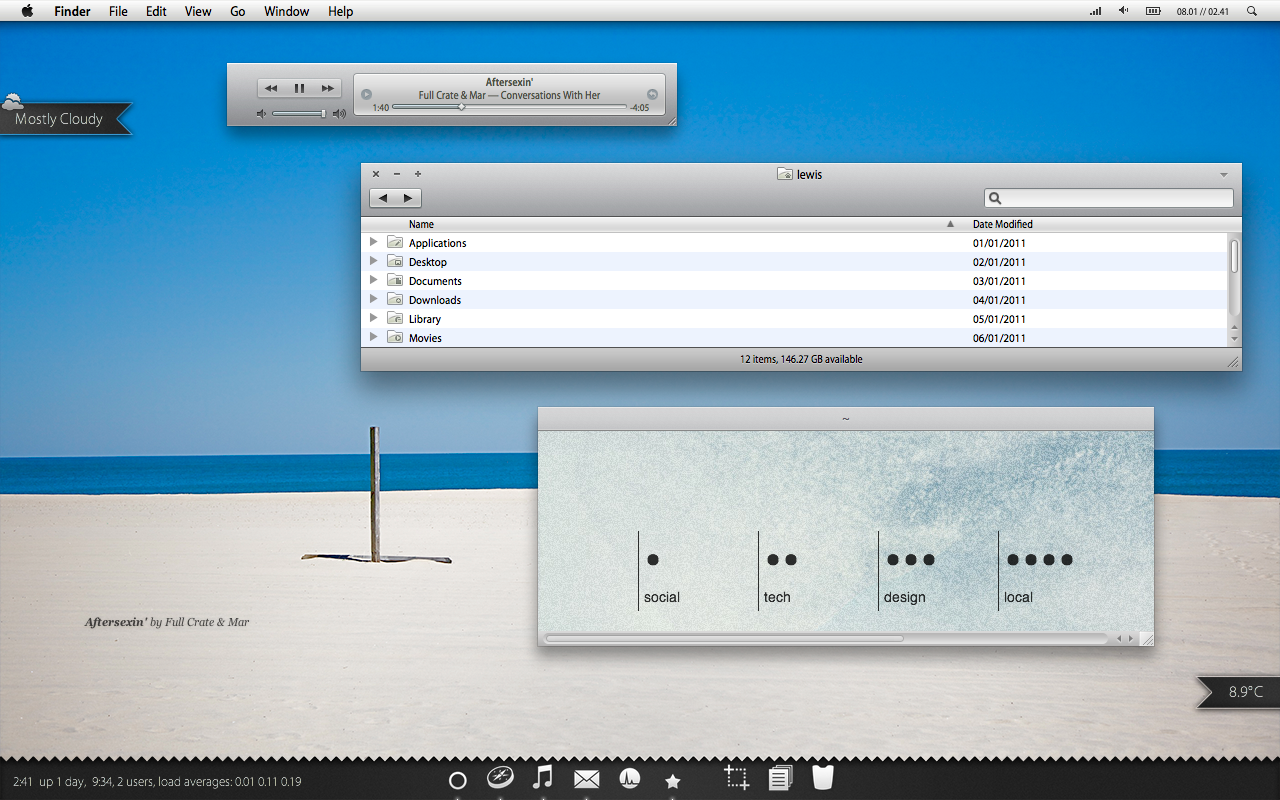Click the volume slider in player
This screenshot has height=800, width=1280.
(x=300, y=114)
